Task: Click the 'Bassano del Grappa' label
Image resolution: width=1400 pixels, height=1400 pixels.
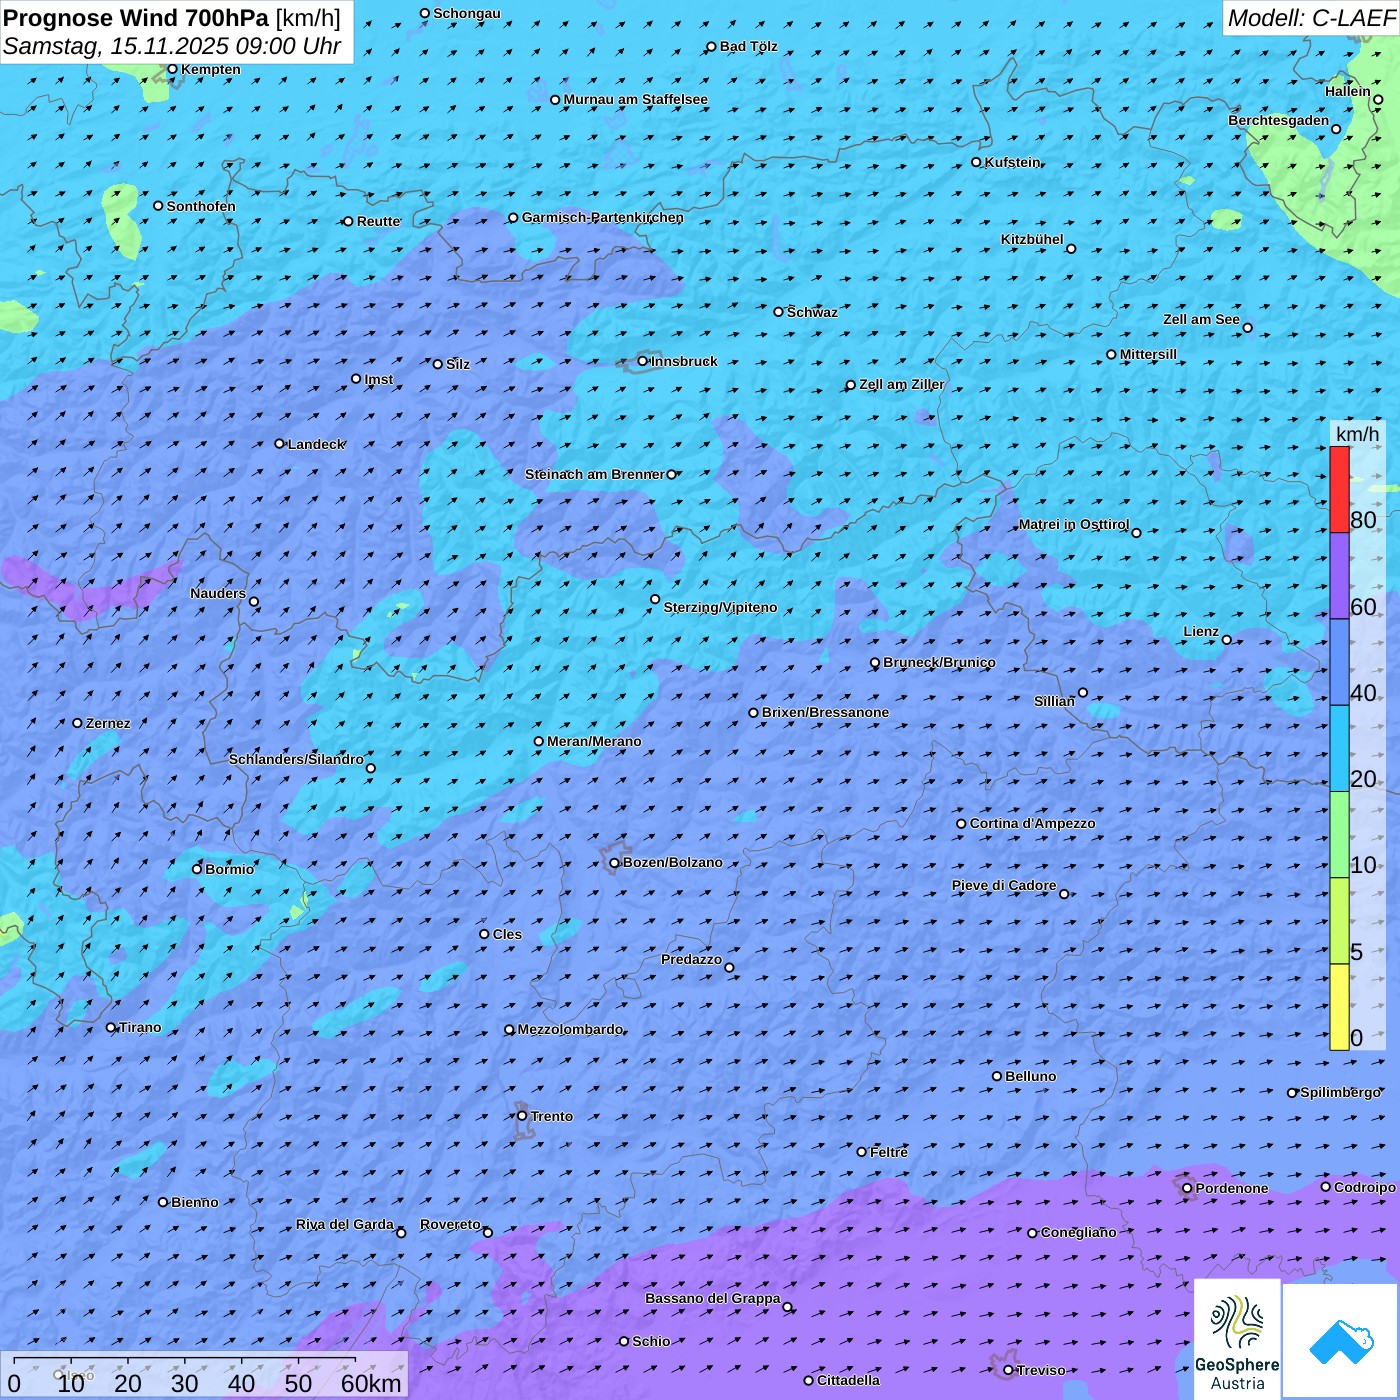Action: point(712,1298)
